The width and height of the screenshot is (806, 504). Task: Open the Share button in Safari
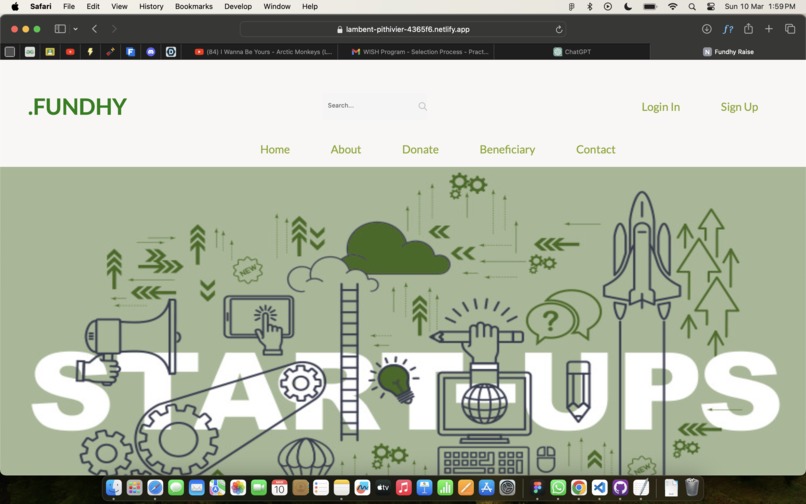pyautogui.click(x=748, y=29)
